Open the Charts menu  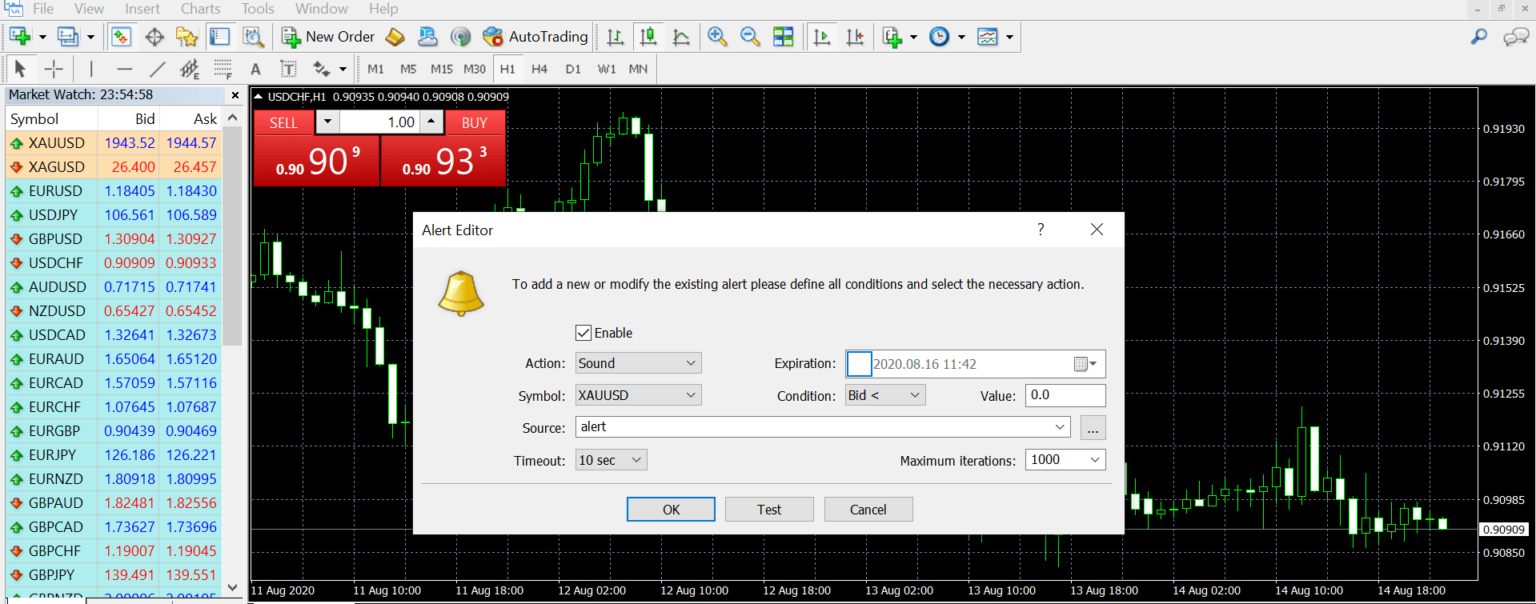click(199, 8)
